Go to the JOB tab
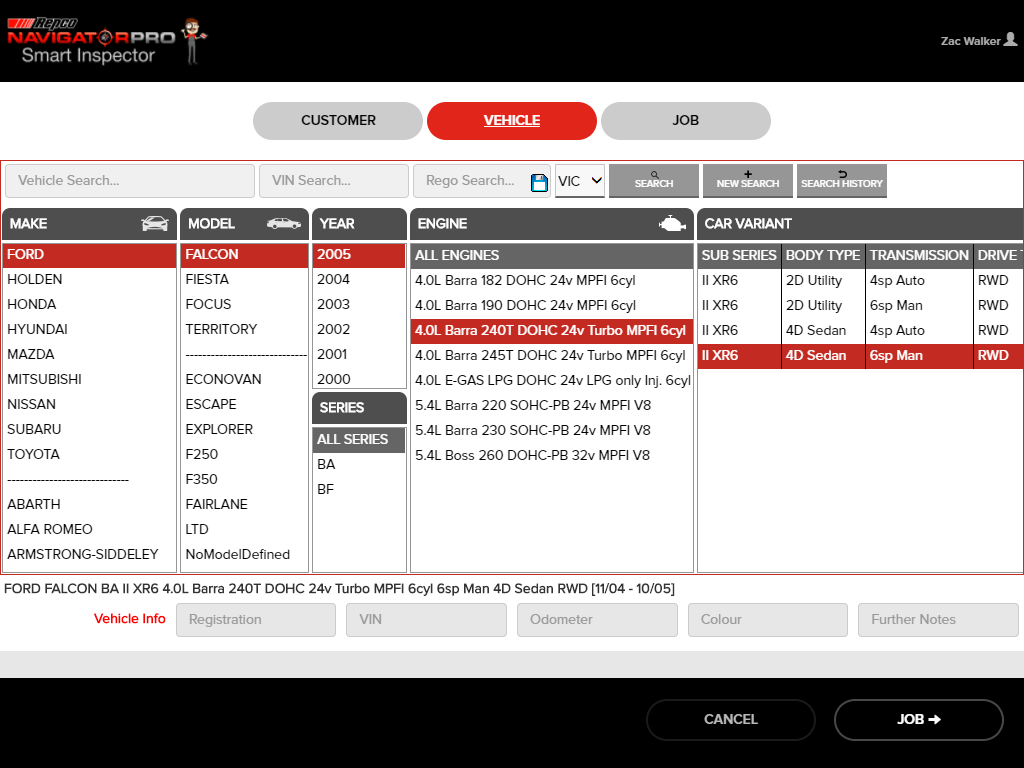Screen dimensions: 1024x768 tap(686, 121)
